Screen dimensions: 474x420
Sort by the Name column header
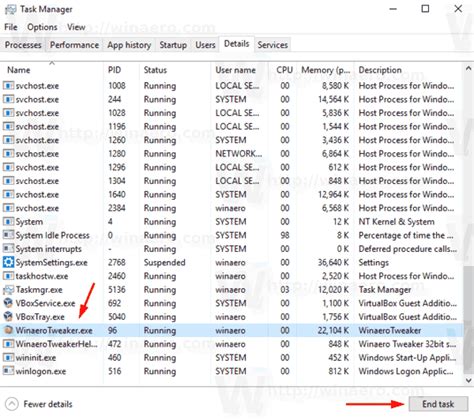tap(52, 70)
